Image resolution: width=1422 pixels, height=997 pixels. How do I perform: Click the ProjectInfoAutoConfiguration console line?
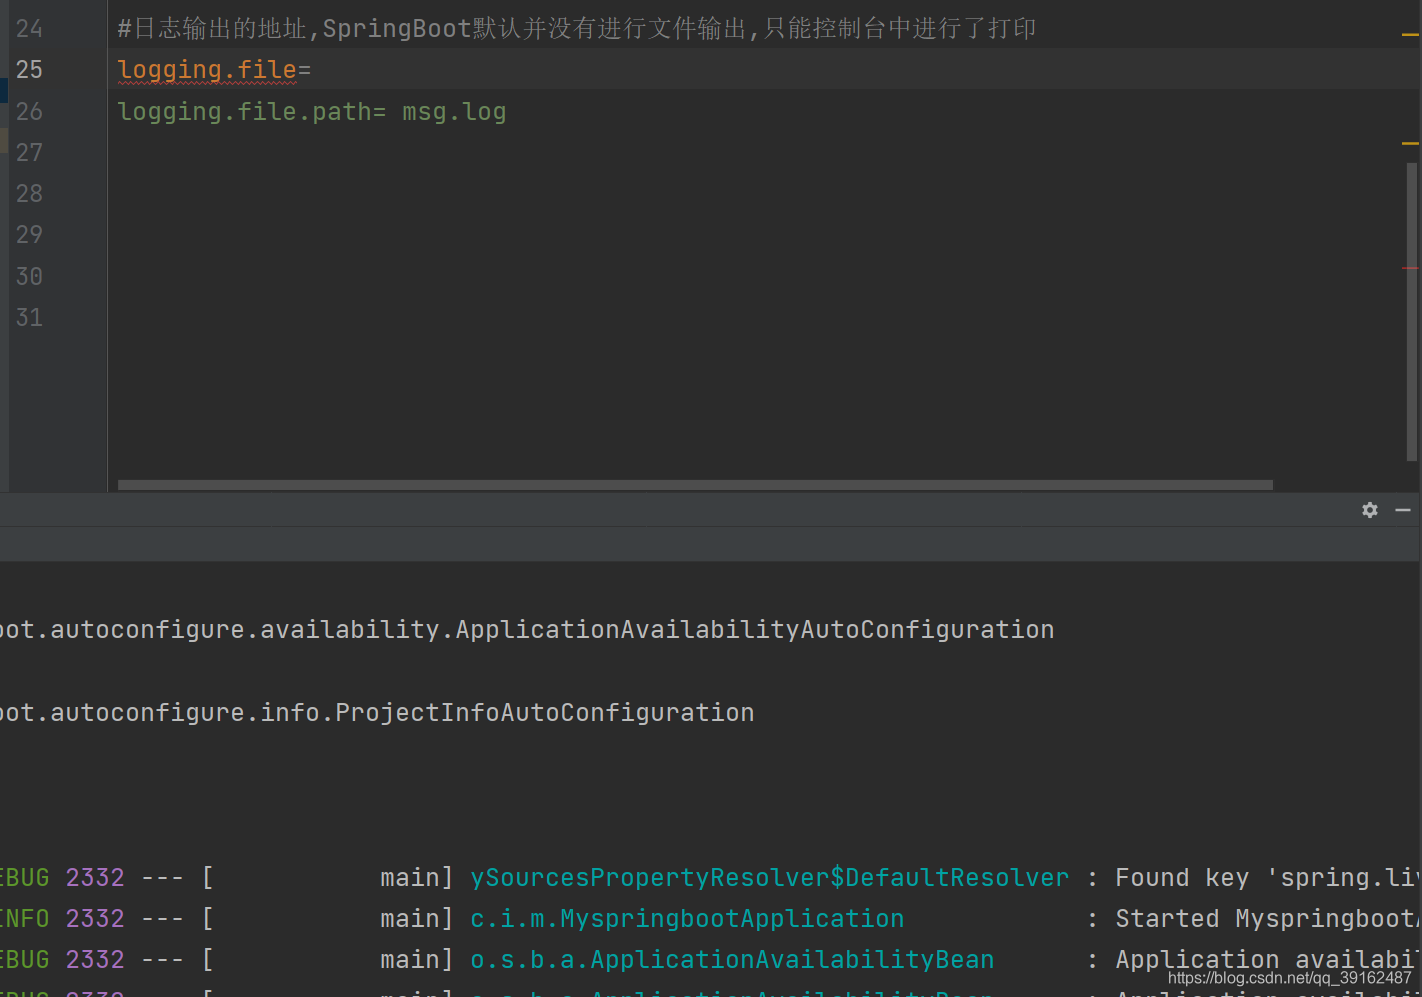[377, 712]
